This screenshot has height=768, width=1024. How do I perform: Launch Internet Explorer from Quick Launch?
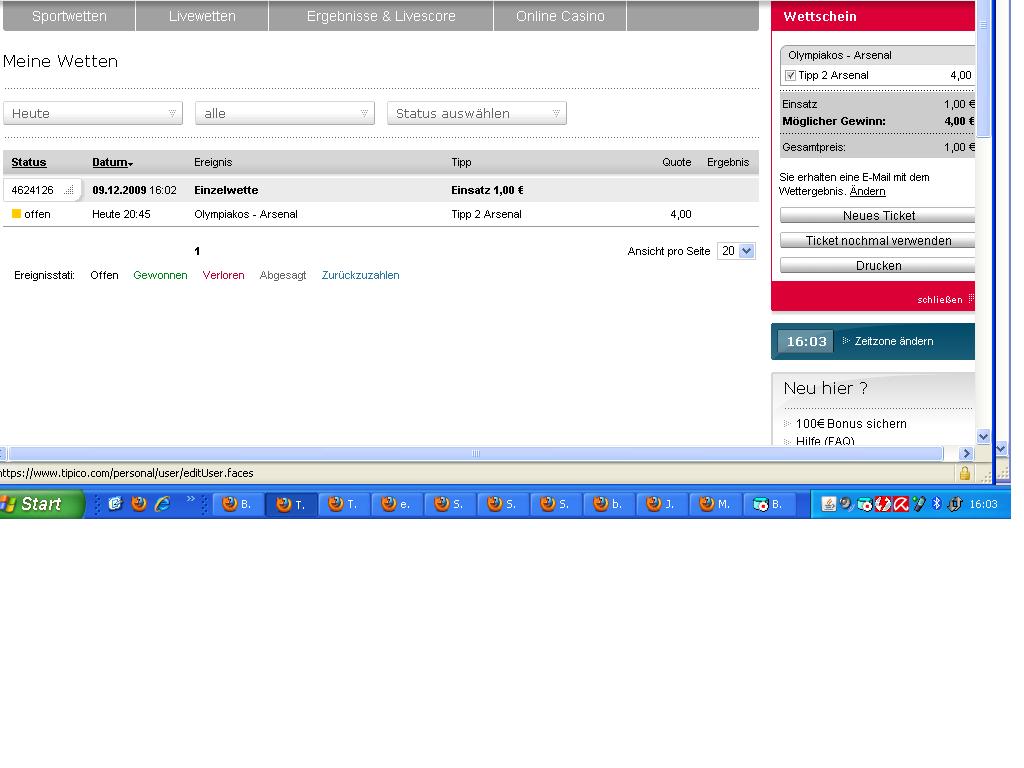click(x=162, y=504)
